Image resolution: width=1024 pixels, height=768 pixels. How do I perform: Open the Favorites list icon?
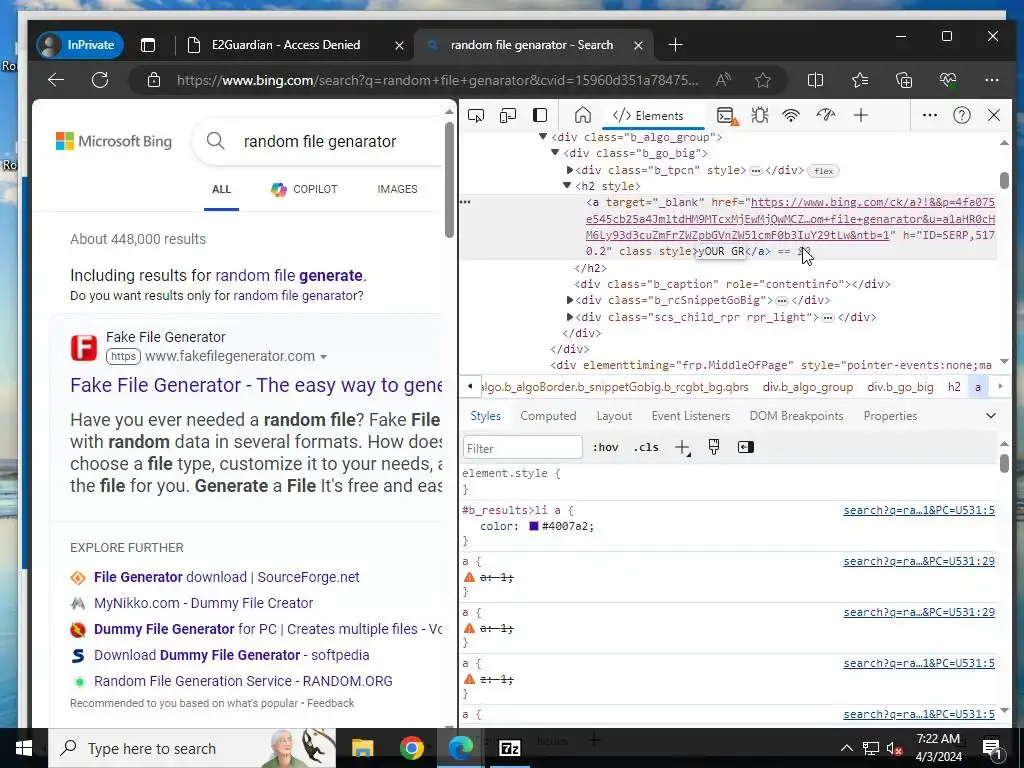(x=860, y=80)
